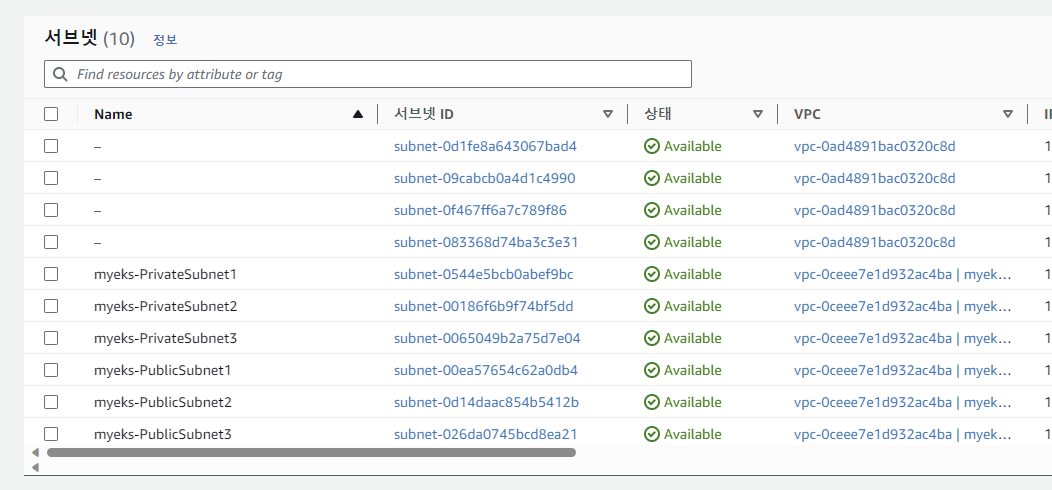Open VPC link in myeks-PublicSubnet1 row

902,370
